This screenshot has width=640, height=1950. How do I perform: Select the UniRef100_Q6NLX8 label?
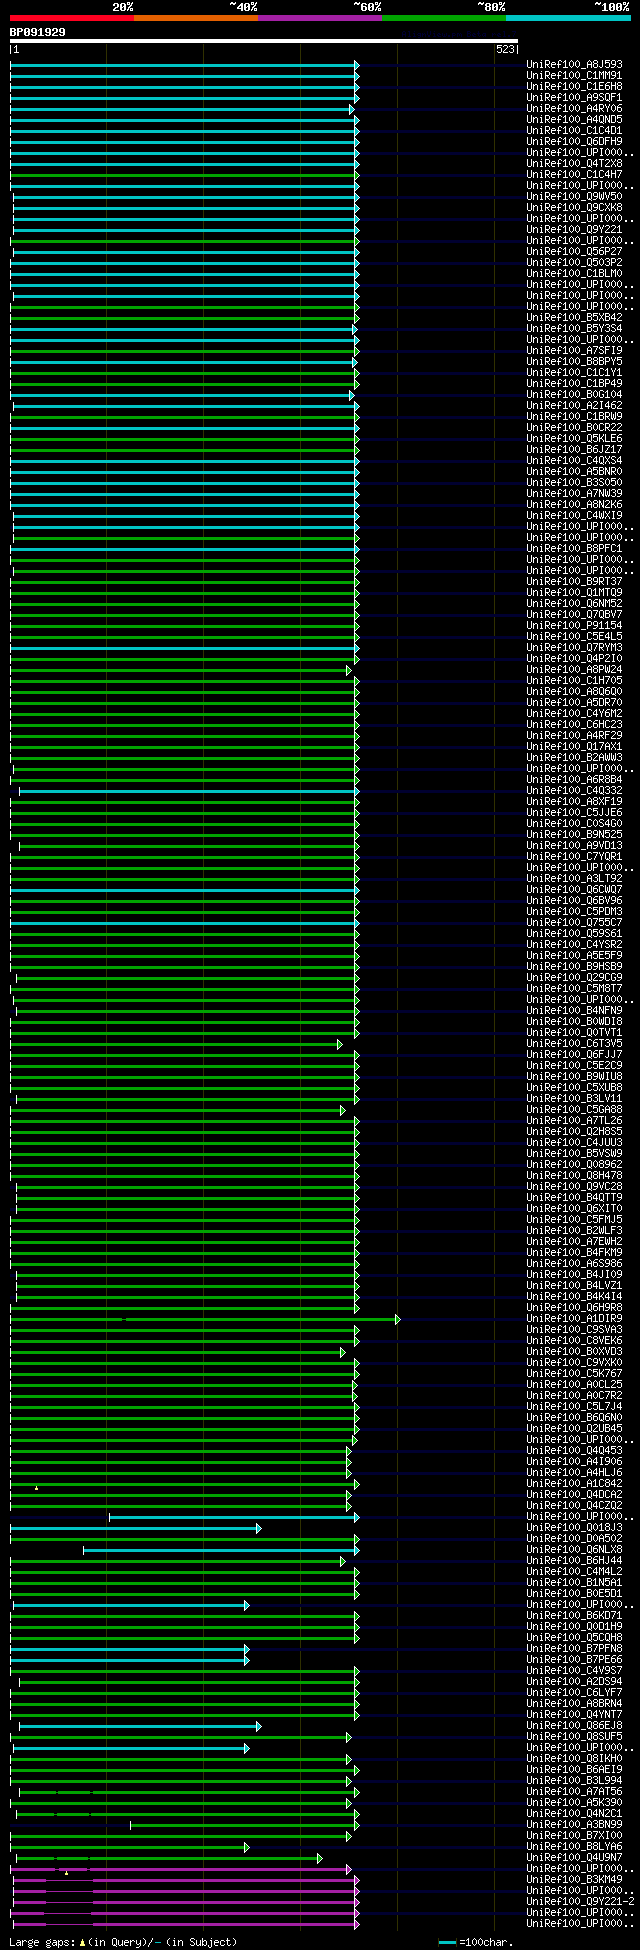click(x=574, y=1550)
